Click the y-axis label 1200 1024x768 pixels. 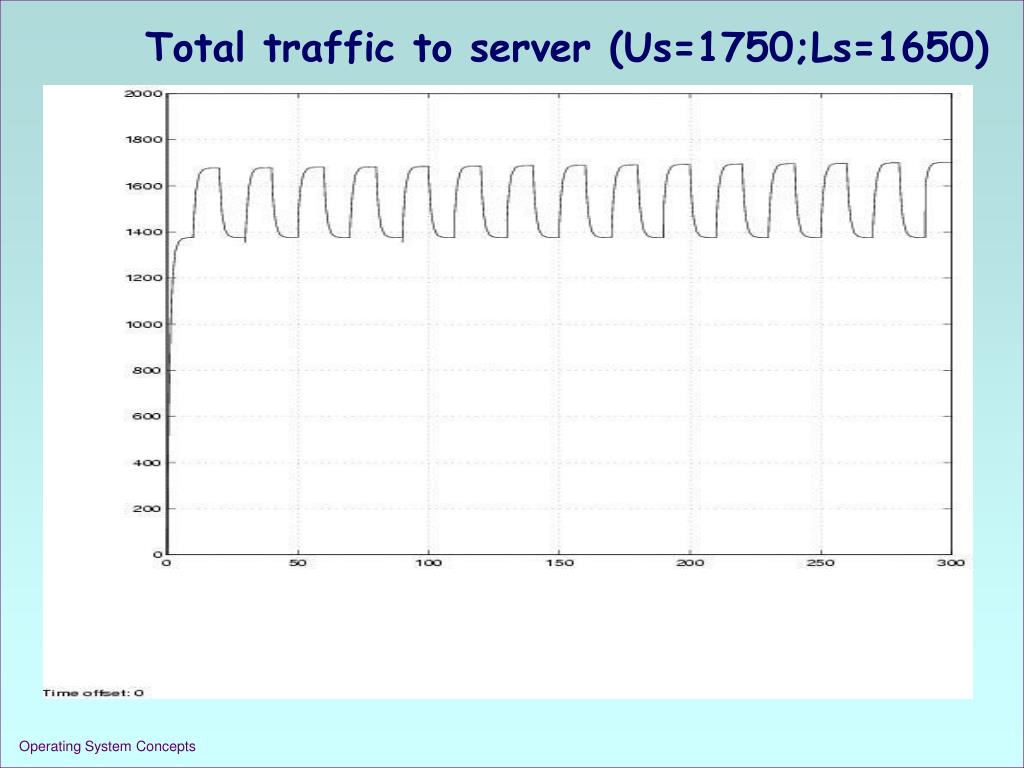point(143,278)
